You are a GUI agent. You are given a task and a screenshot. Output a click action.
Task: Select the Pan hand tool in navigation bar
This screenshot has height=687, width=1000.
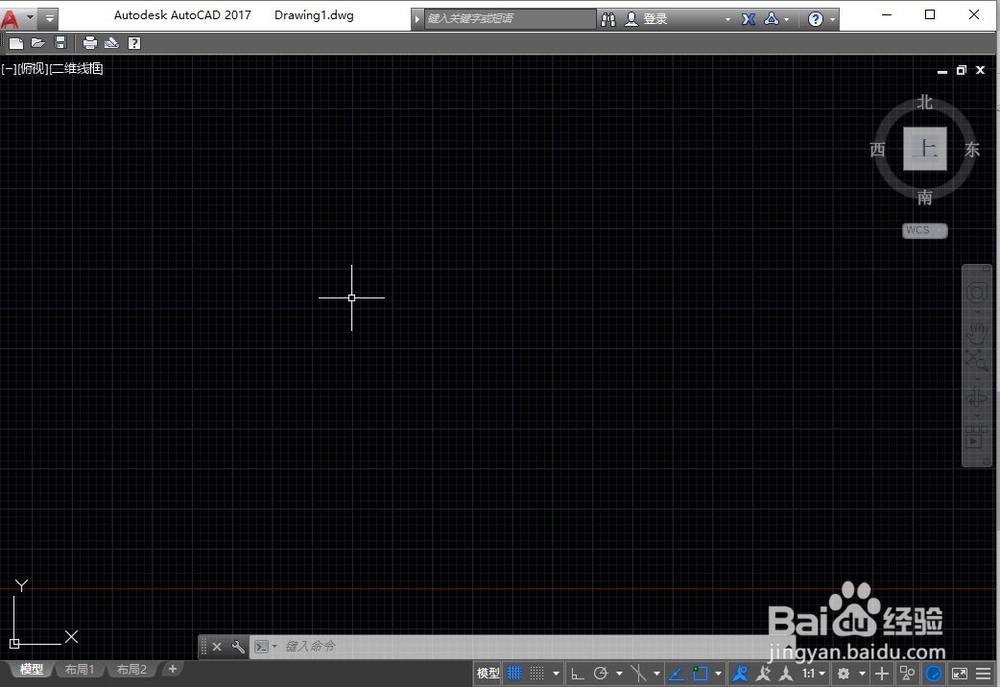pos(976,333)
